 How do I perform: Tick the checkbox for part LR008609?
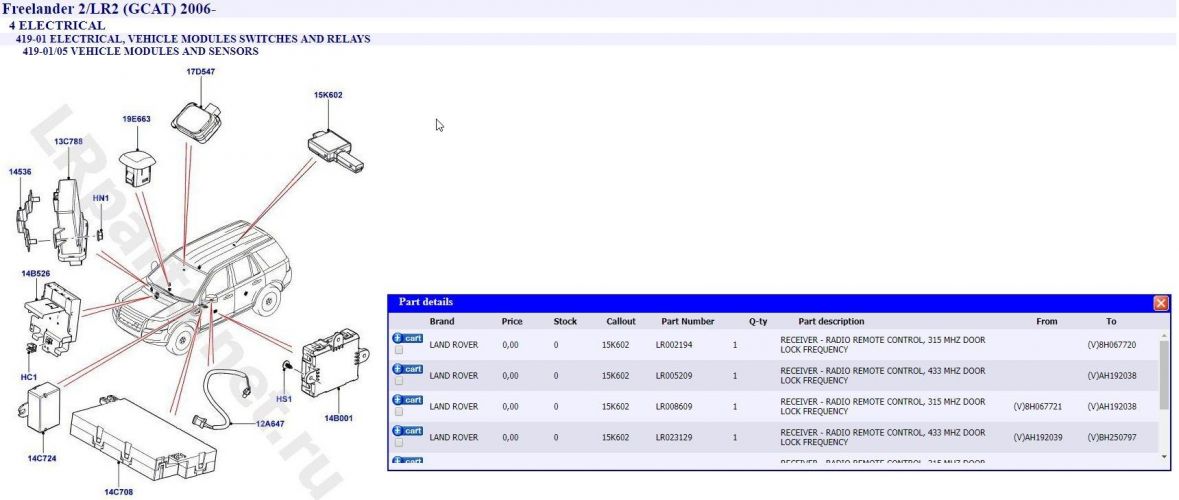[399, 411]
